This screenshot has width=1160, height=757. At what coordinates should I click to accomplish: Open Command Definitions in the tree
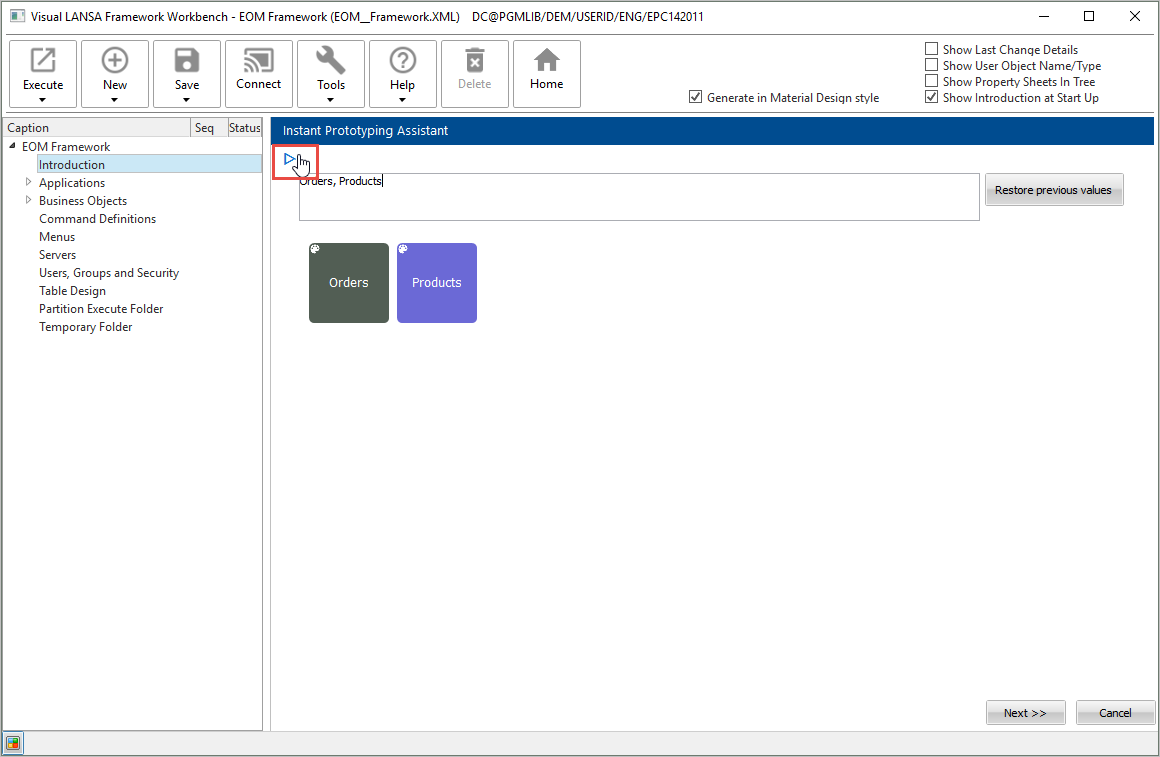click(x=98, y=219)
